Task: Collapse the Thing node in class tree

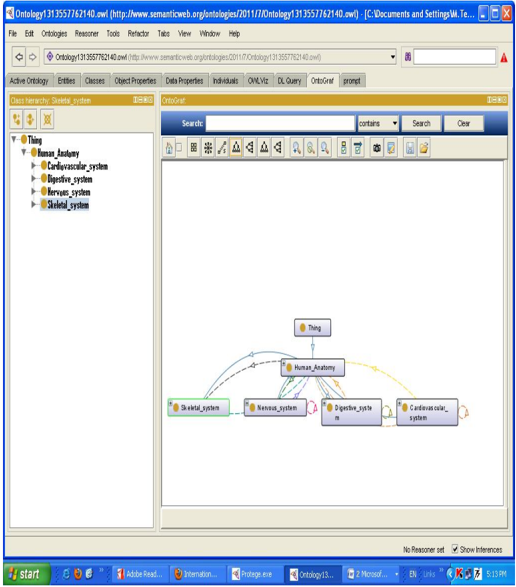Action: (x=14, y=140)
